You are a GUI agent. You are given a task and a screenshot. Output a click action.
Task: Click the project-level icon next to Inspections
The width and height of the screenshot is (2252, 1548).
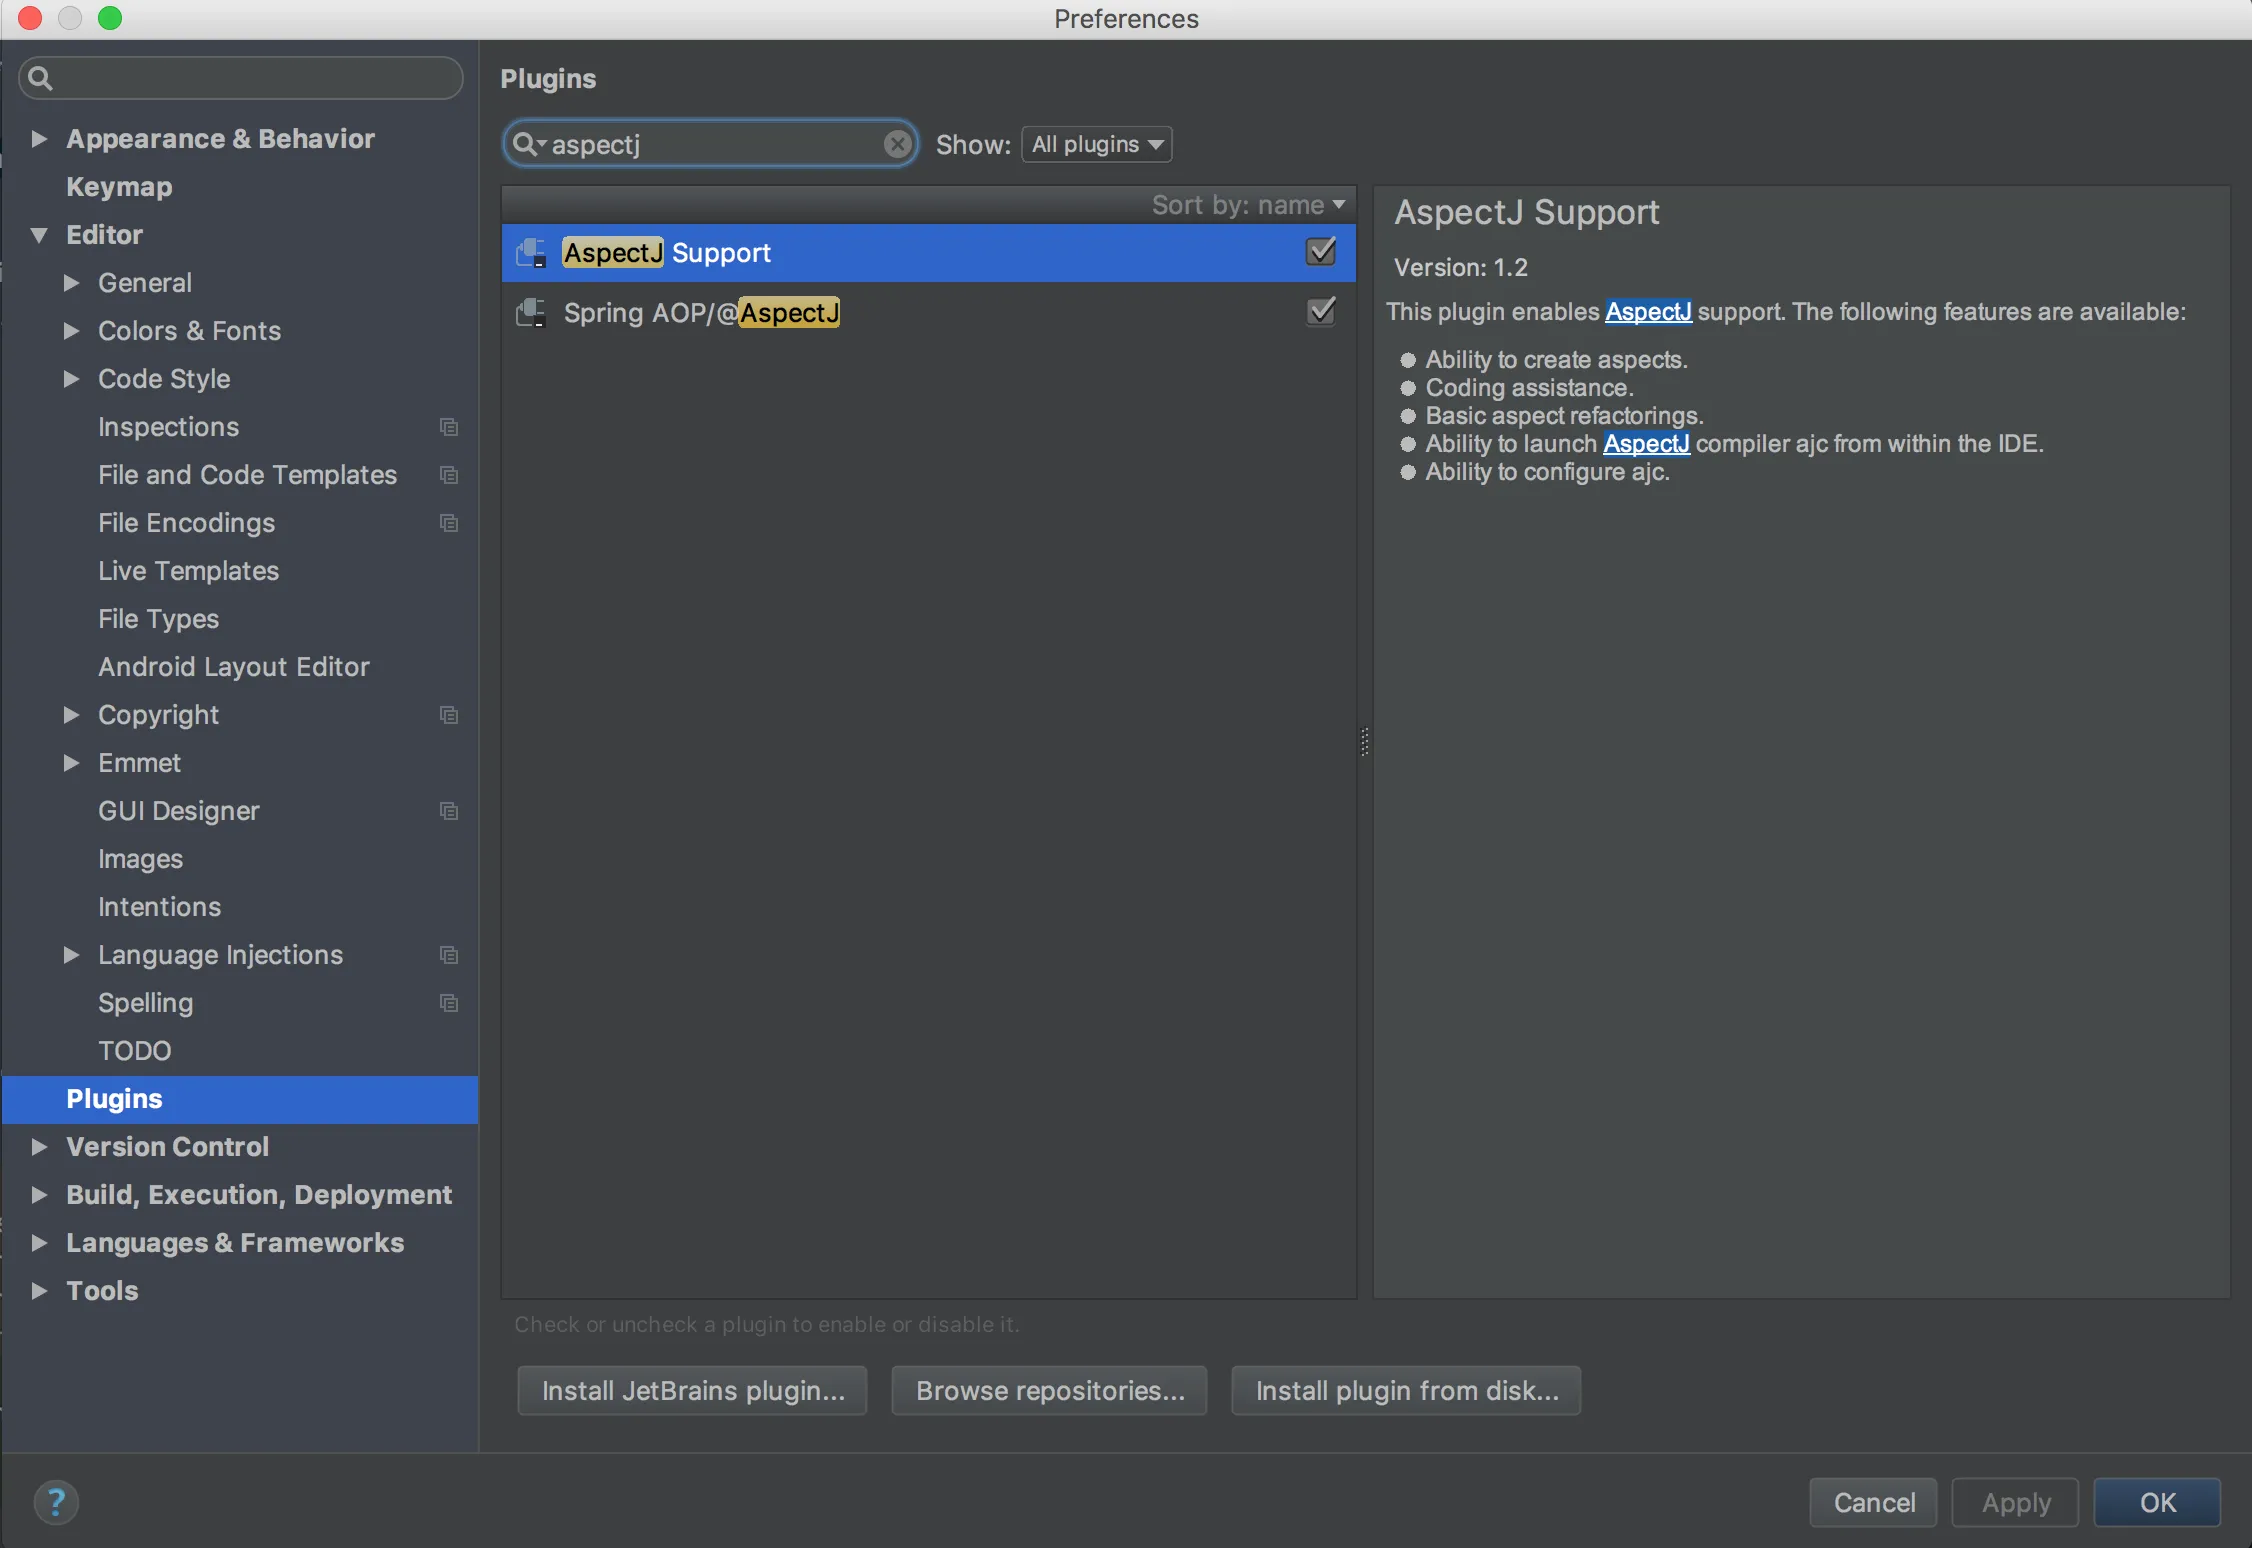point(449,427)
